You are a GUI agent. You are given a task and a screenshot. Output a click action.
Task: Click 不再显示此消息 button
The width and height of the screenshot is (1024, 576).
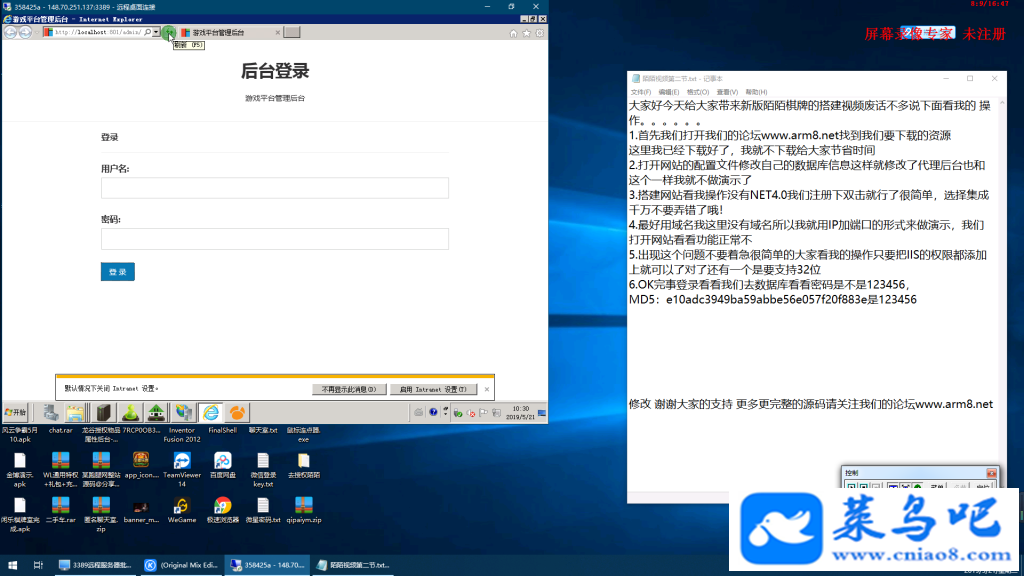349,389
